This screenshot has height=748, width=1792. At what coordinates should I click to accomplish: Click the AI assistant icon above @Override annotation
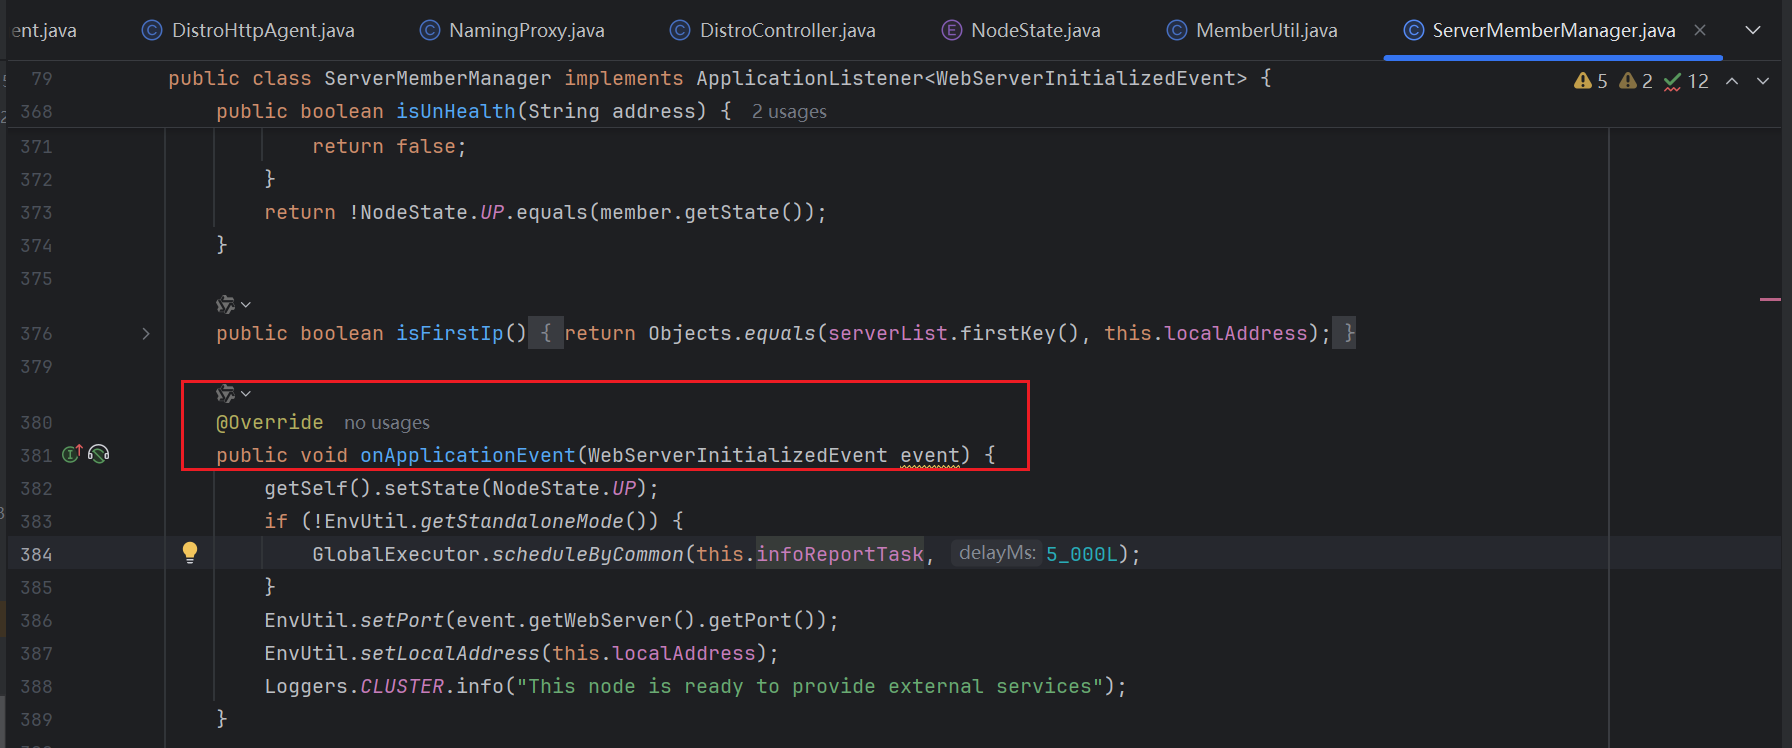coord(226,394)
